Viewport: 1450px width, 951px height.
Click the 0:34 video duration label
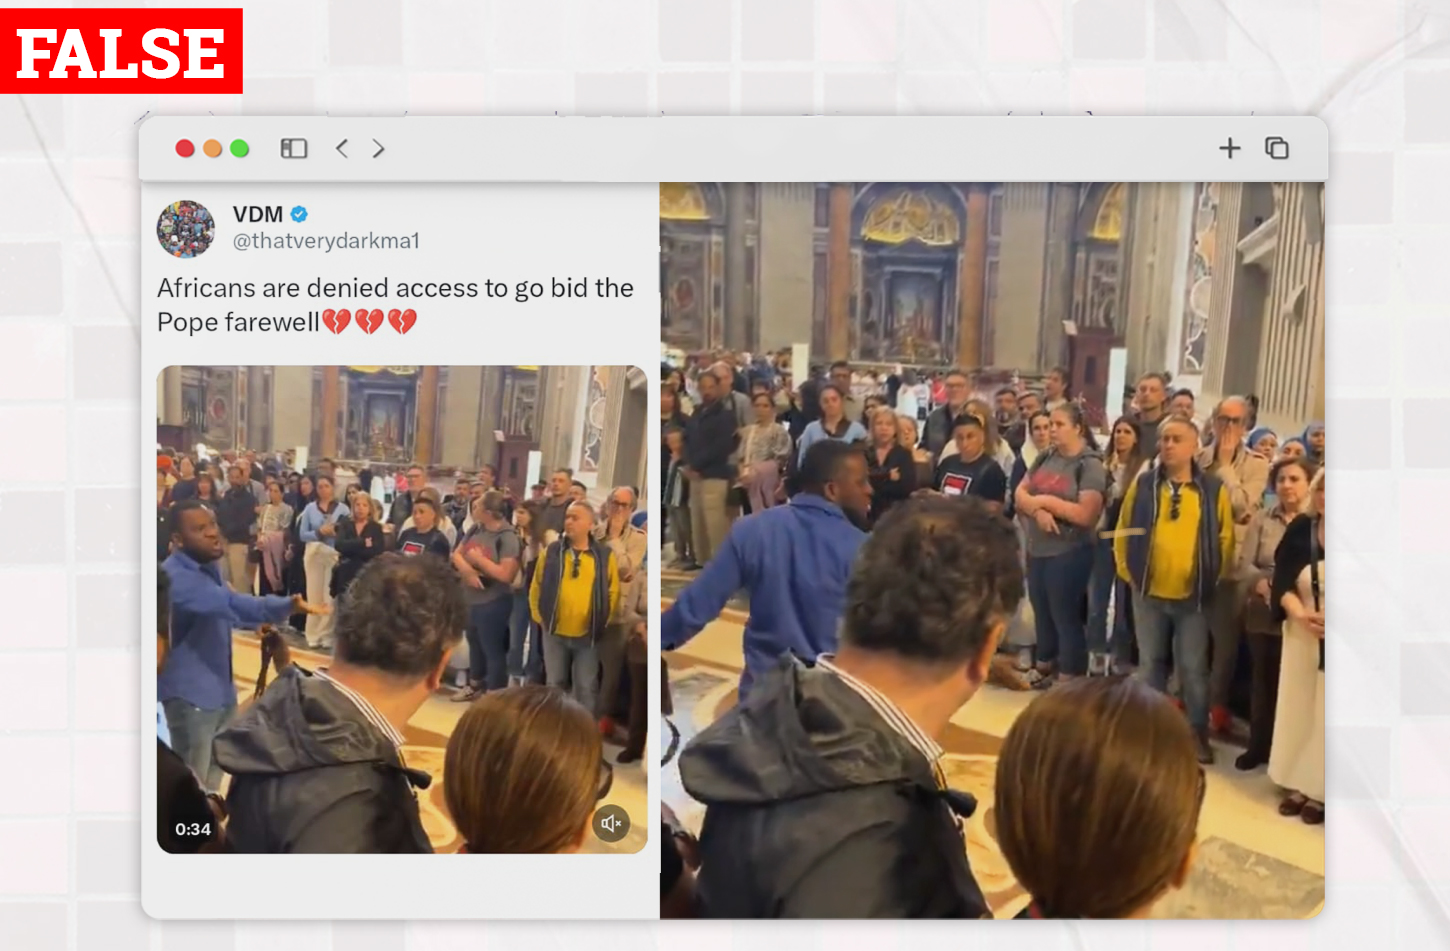[193, 829]
